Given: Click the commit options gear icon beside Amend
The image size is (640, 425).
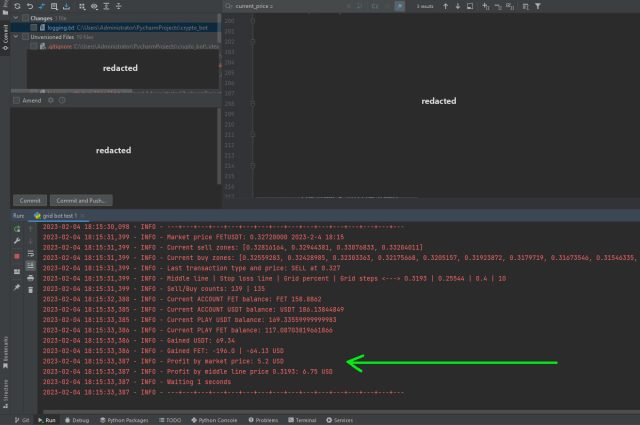Looking at the screenshot, I should click(x=51, y=100).
